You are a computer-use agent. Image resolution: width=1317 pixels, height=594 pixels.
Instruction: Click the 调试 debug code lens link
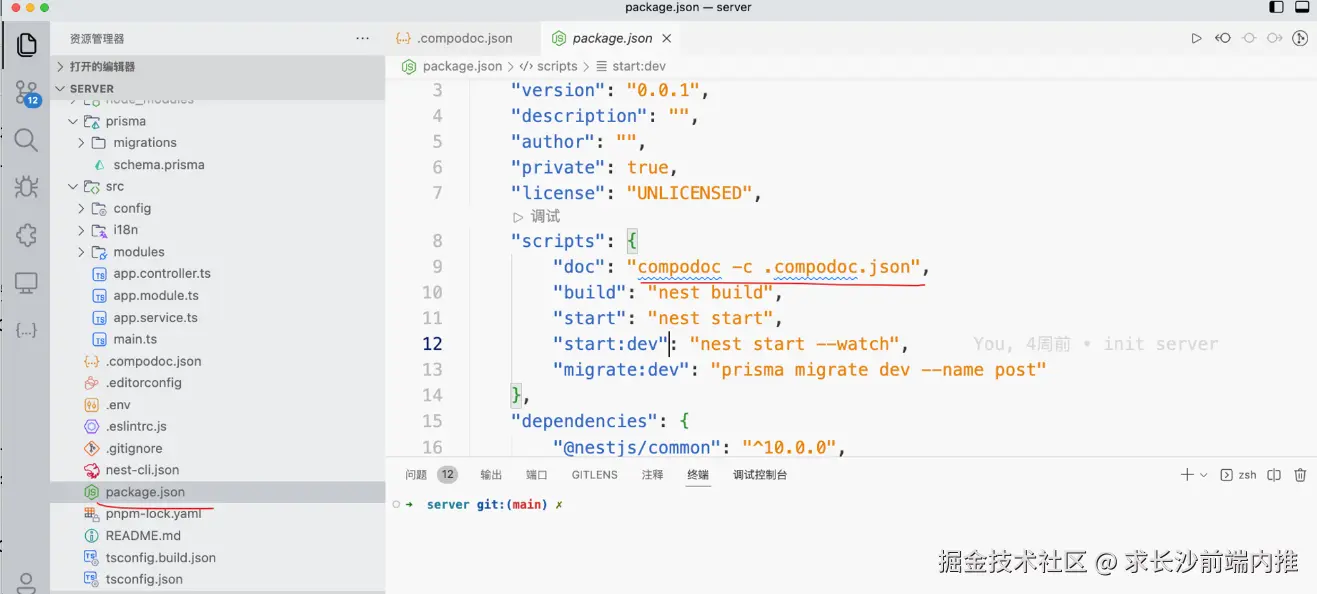536,217
